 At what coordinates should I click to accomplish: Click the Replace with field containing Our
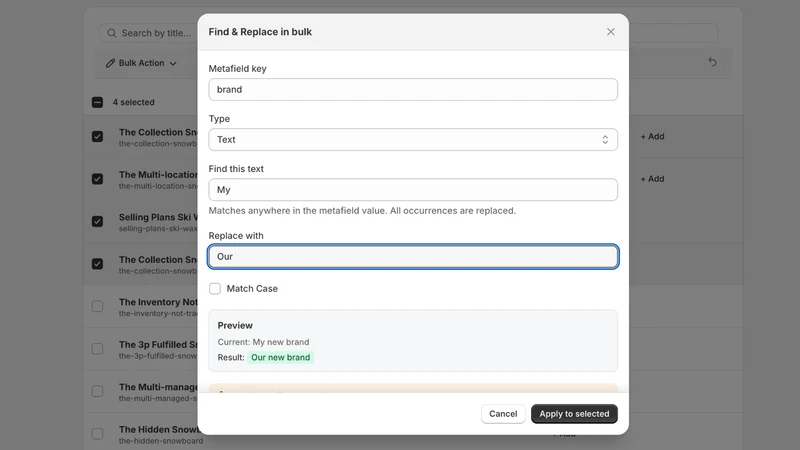pyautogui.click(x=413, y=256)
